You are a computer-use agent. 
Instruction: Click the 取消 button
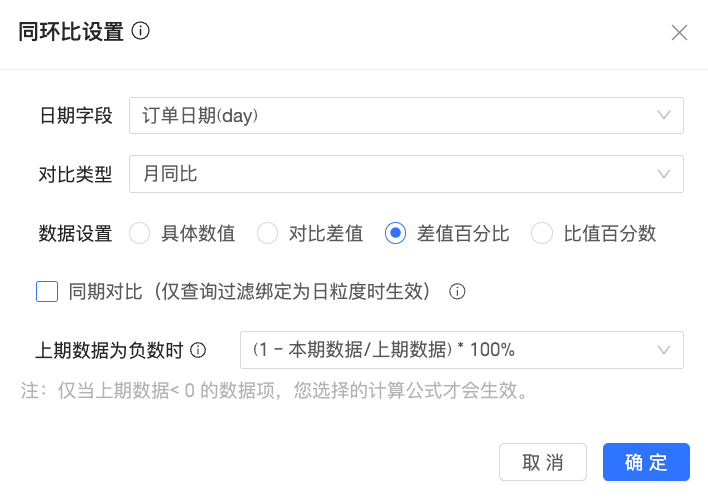tap(543, 462)
